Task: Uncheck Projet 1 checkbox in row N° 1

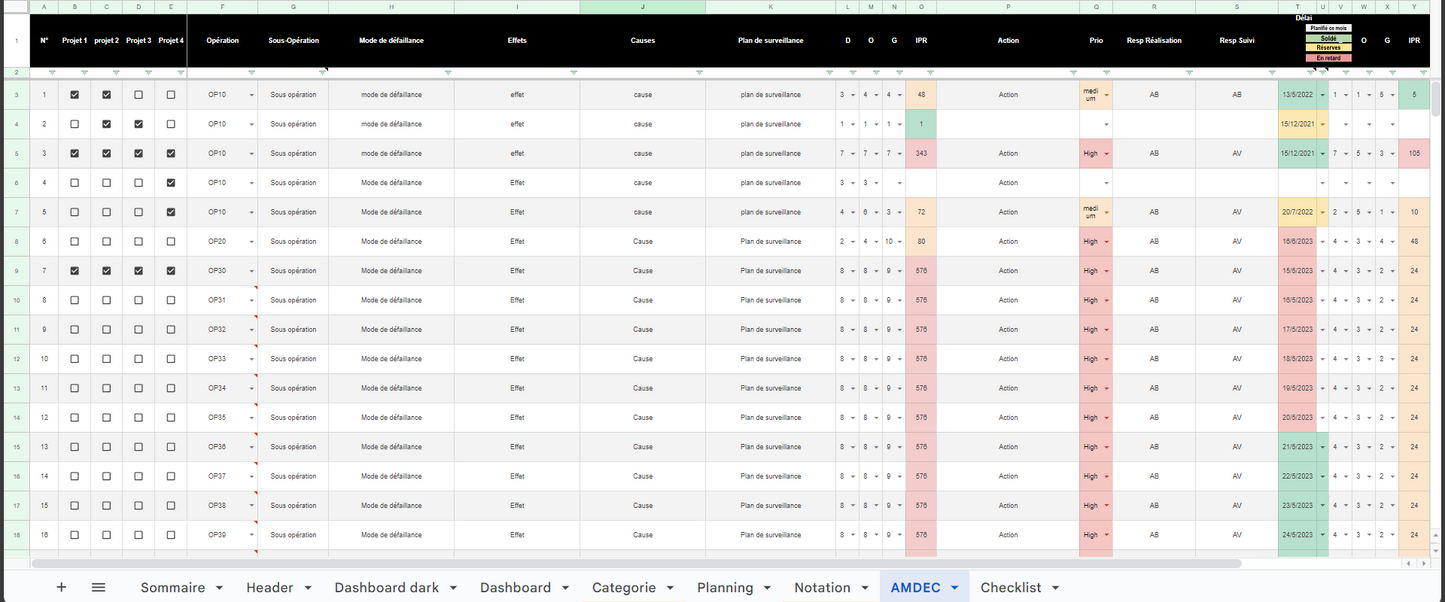Action: [x=75, y=95]
